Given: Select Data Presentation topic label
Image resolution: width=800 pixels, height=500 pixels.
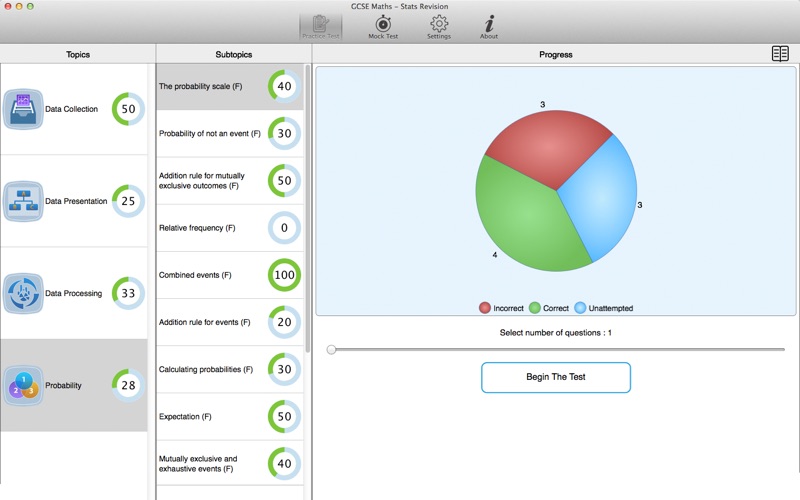Looking at the screenshot, I should 76,201.
